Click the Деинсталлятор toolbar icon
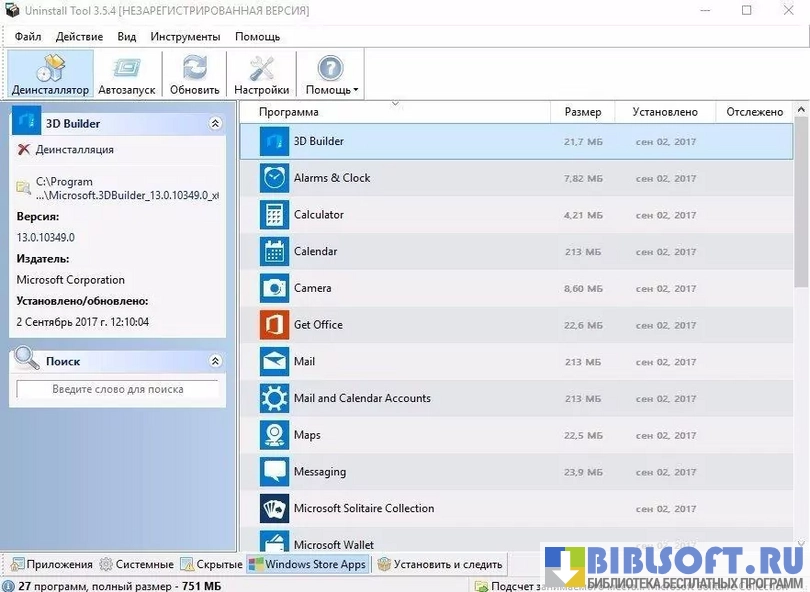 50,68
